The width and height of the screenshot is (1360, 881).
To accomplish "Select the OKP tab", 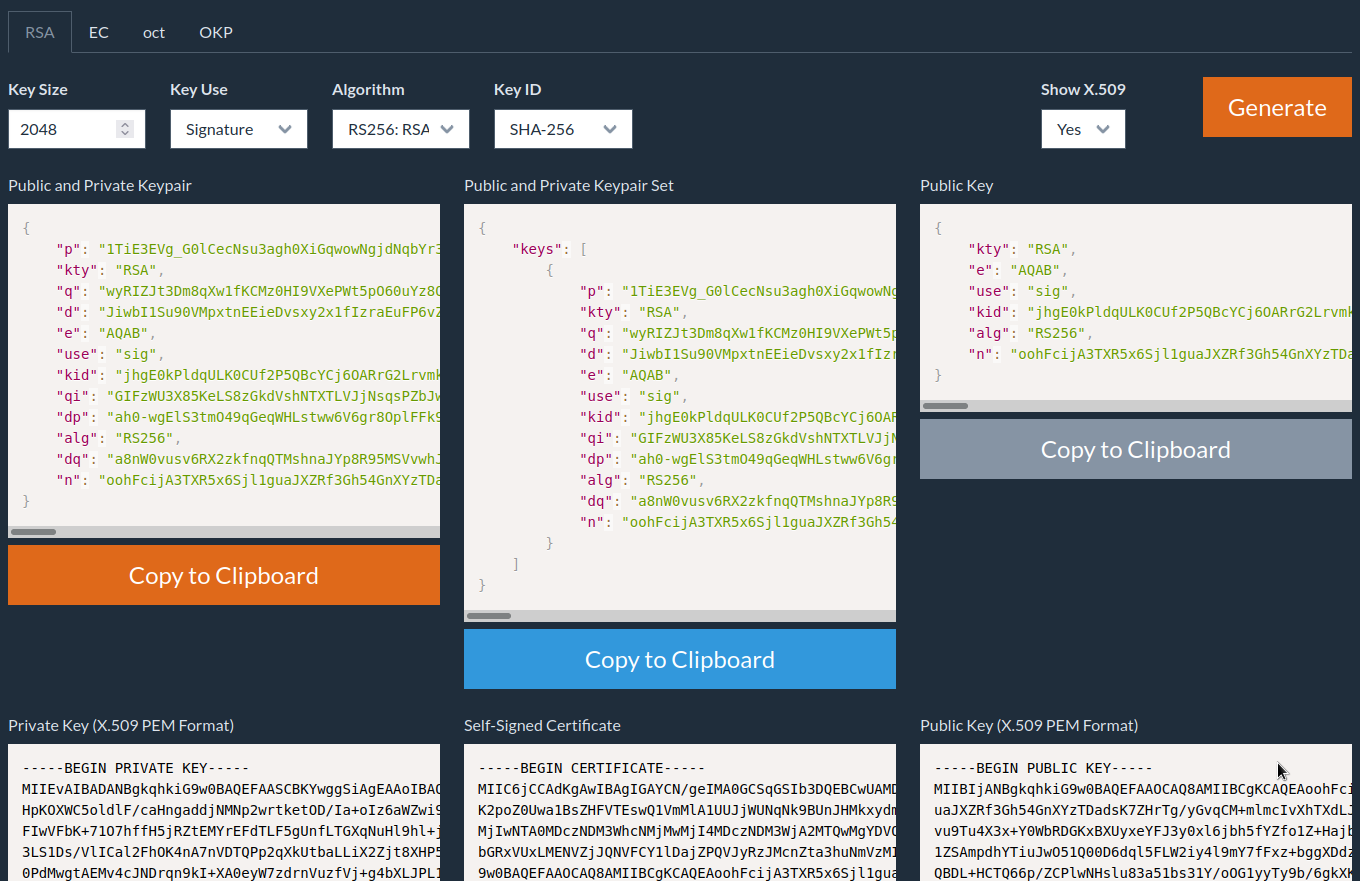I will 215,32.
